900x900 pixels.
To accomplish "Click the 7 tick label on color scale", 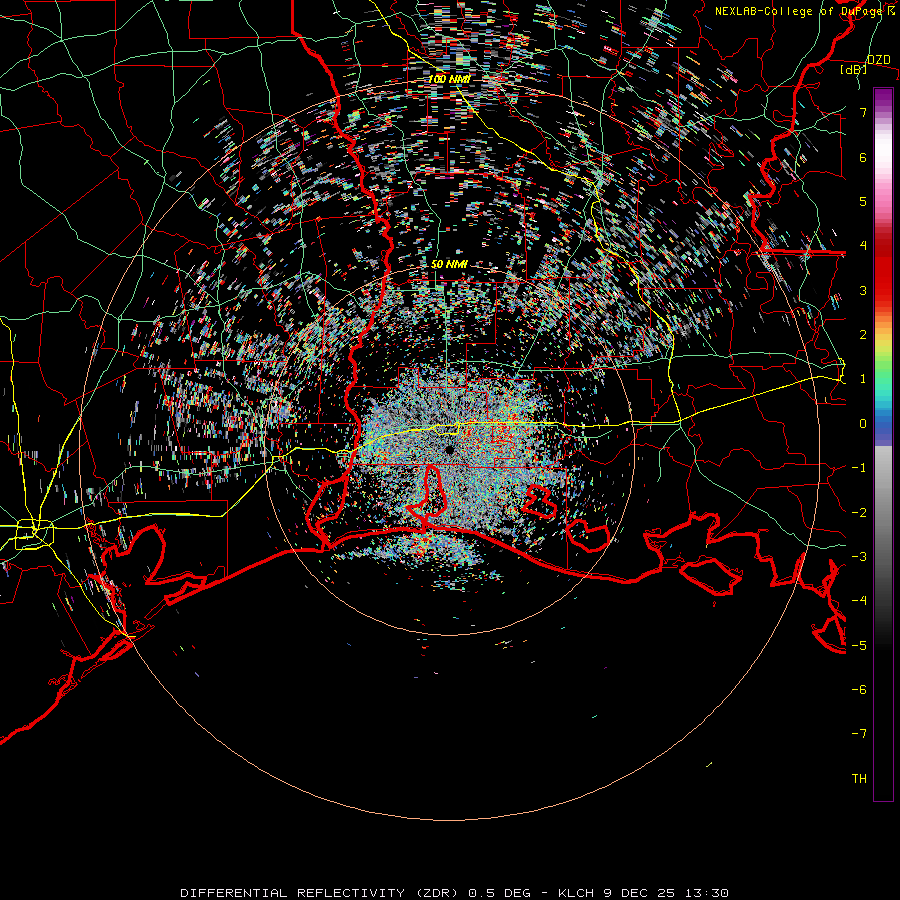I will 863,112.
